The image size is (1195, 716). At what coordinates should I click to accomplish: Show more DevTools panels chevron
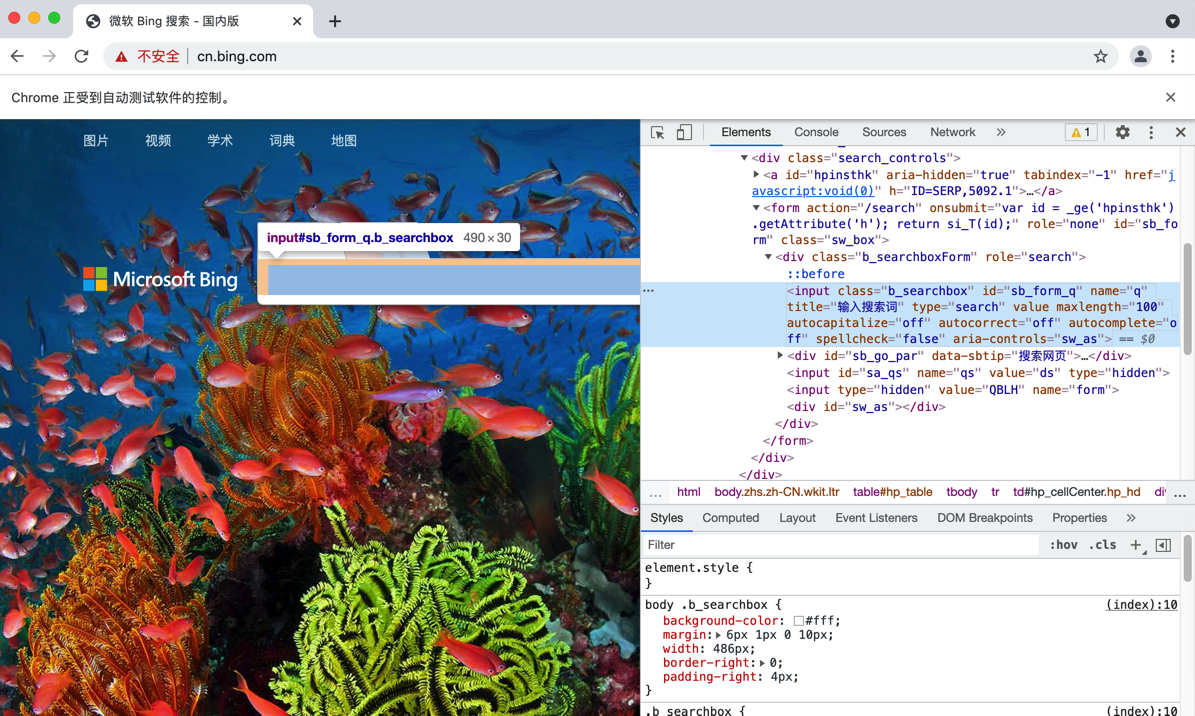pos(1001,133)
